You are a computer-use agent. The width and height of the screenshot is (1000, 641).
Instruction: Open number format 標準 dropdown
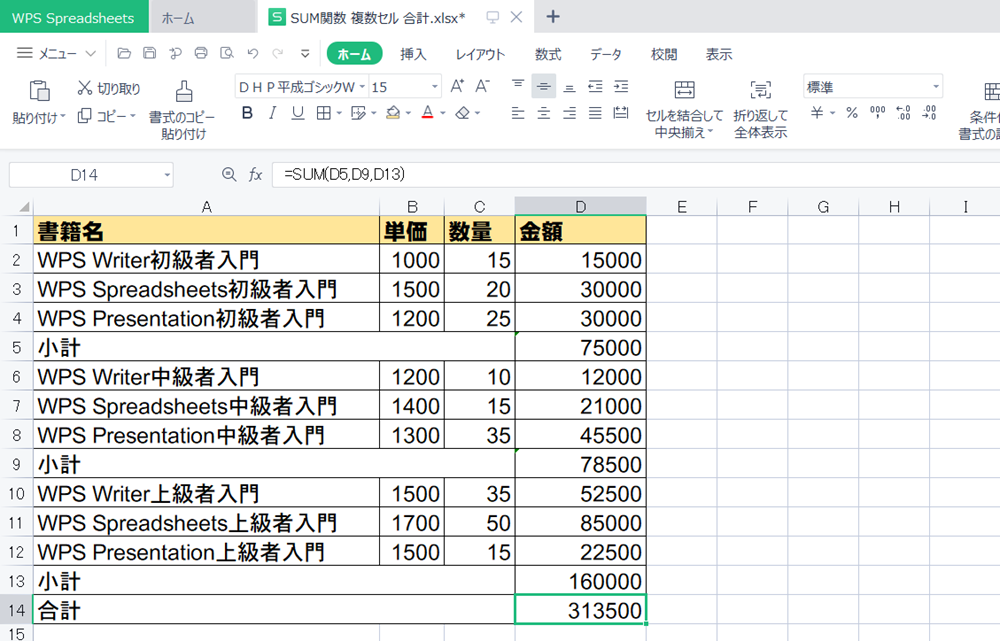pyautogui.click(x=936, y=86)
